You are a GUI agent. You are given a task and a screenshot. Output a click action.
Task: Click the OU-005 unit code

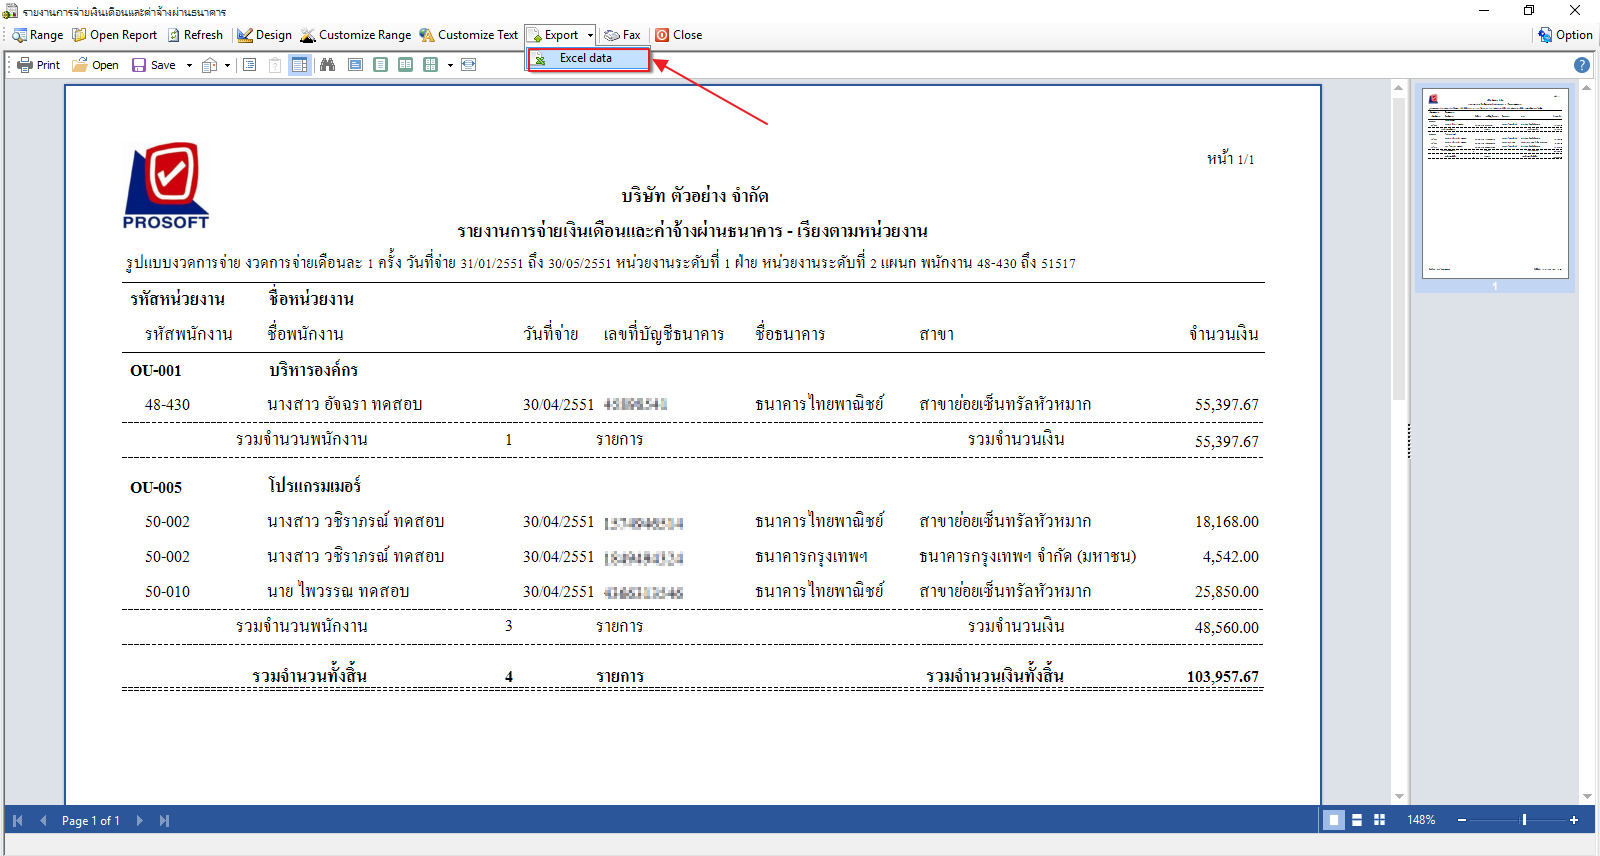coord(156,488)
